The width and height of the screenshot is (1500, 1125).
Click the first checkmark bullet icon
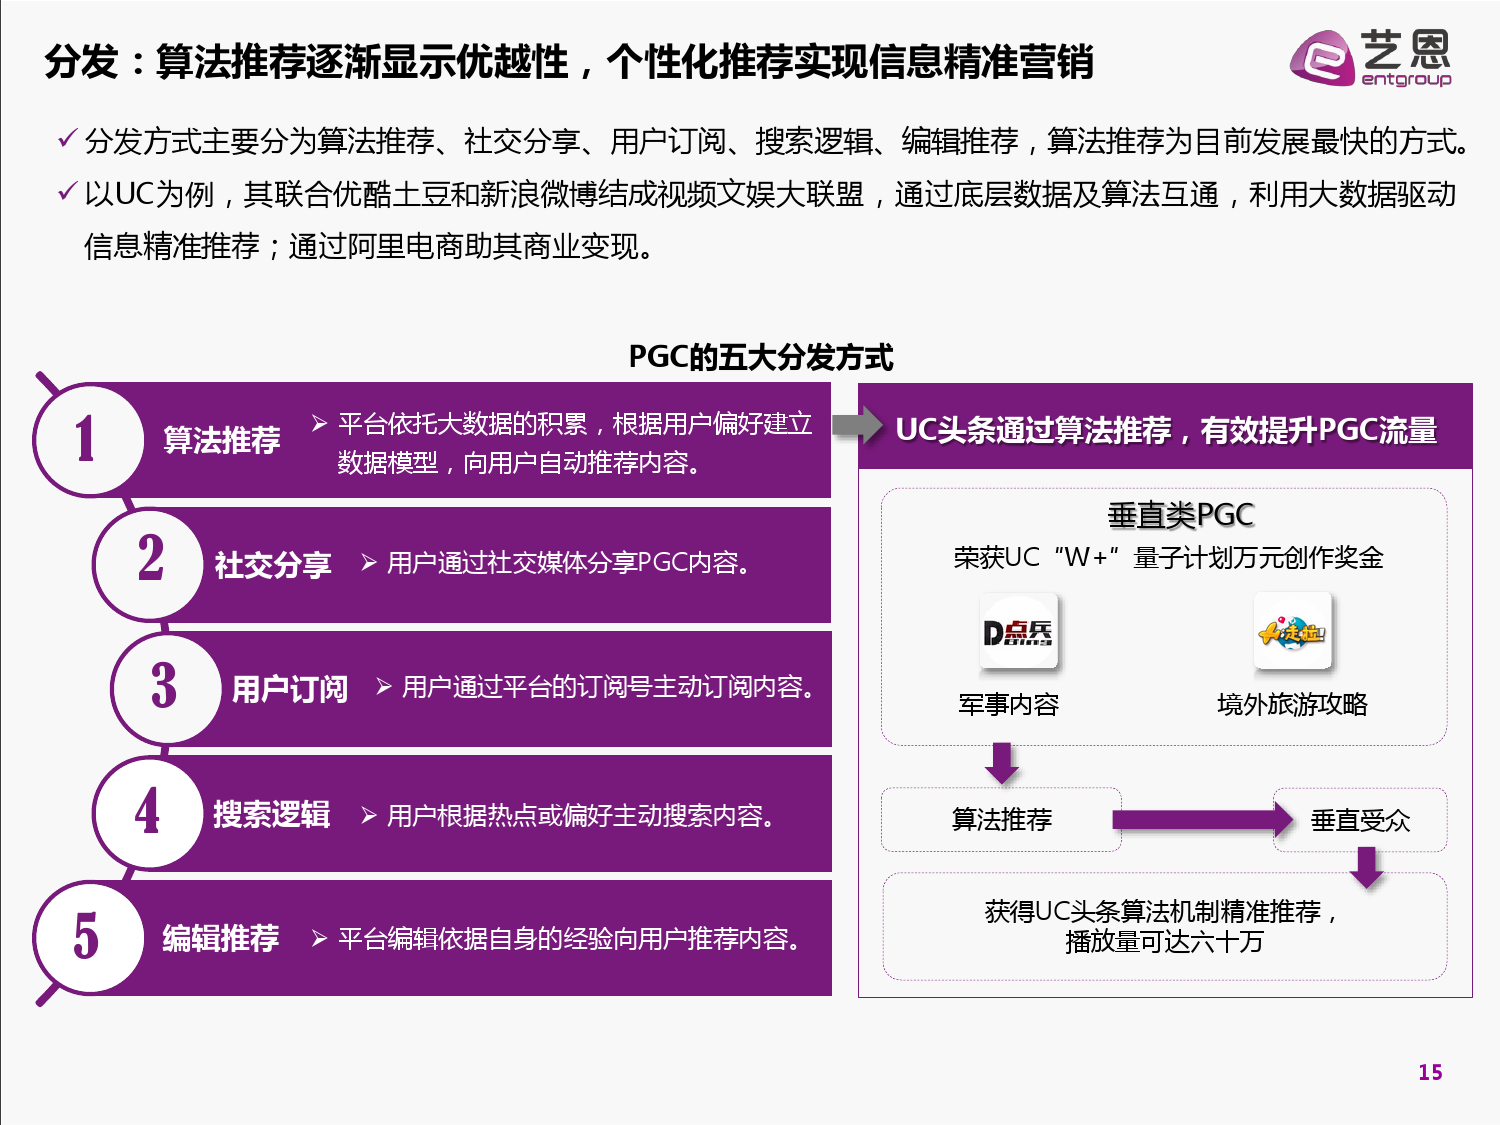pyautogui.click(x=68, y=138)
